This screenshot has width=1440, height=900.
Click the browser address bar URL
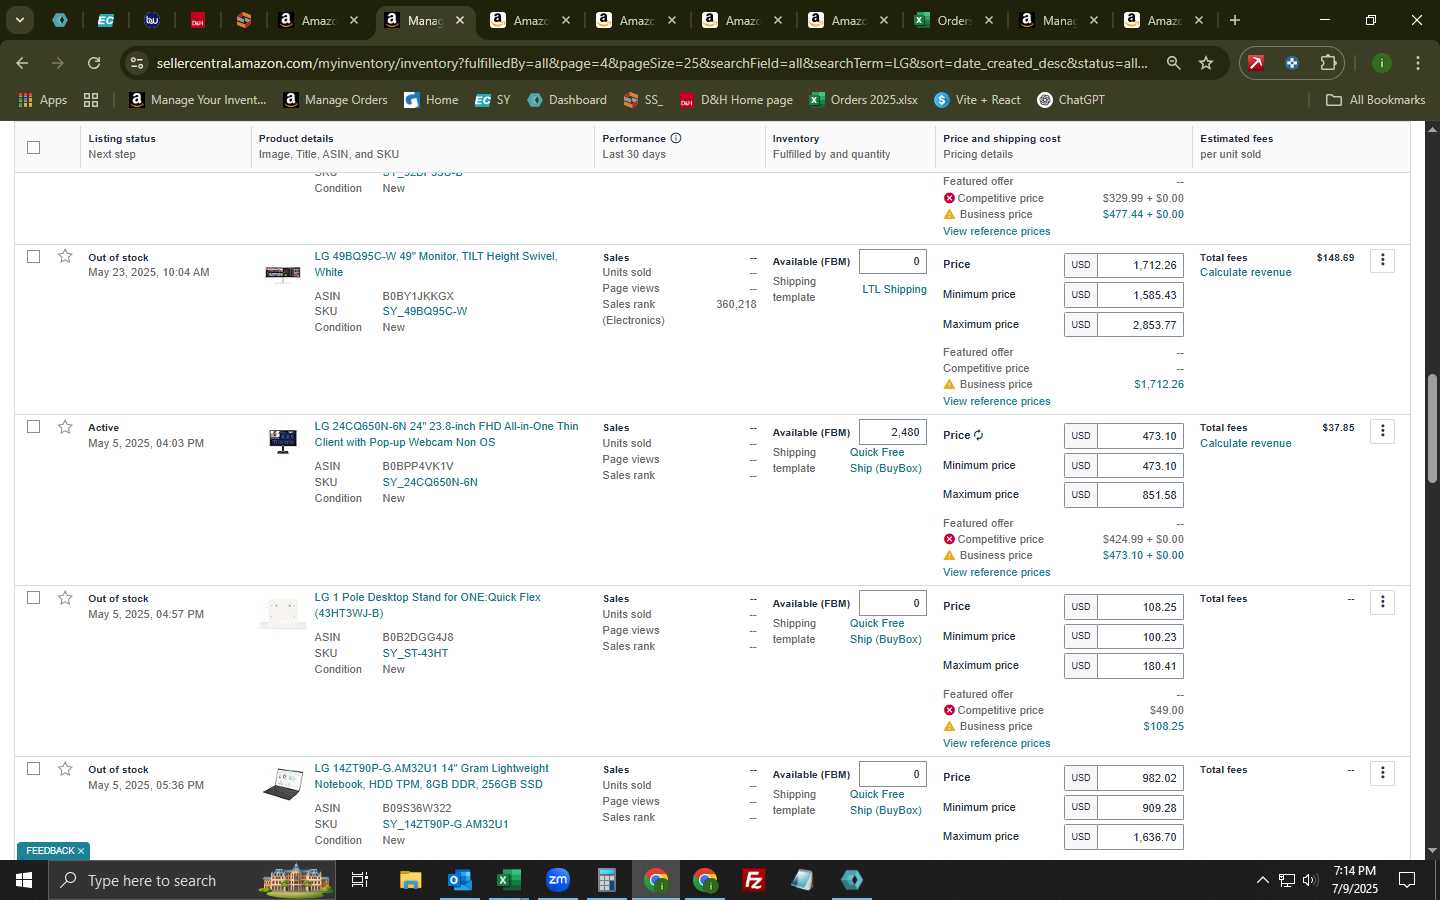[652, 63]
